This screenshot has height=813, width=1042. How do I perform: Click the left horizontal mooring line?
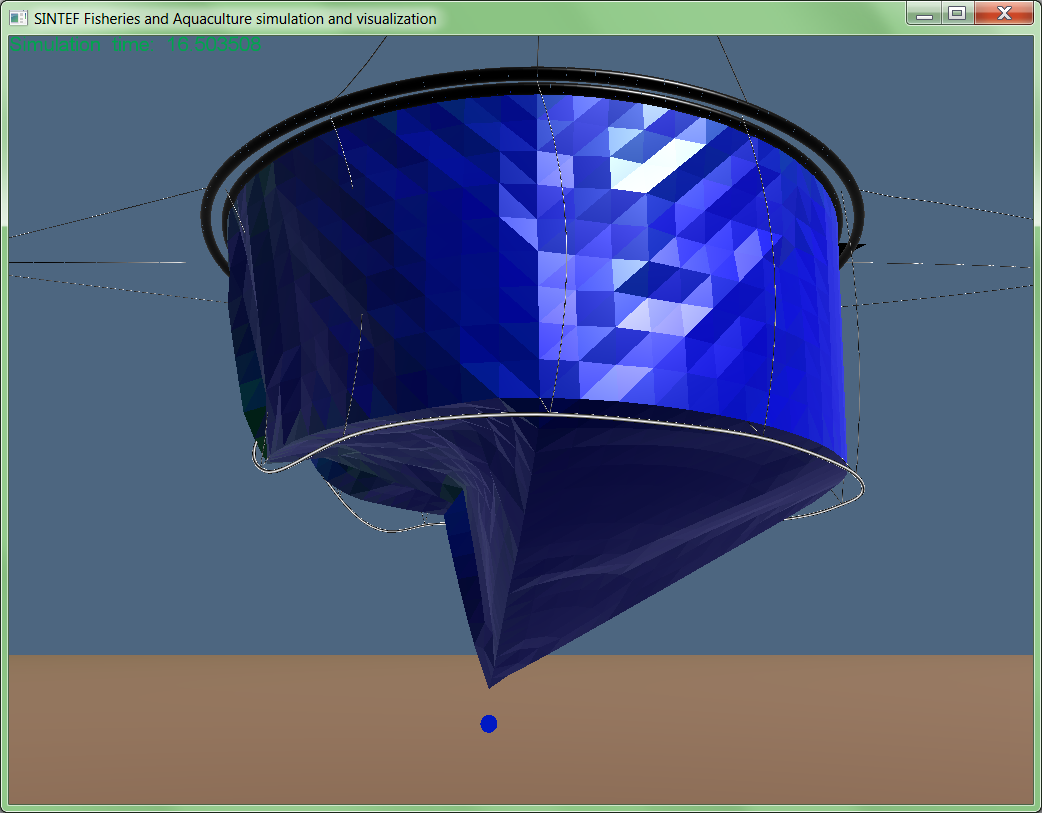tap(100, 263)
